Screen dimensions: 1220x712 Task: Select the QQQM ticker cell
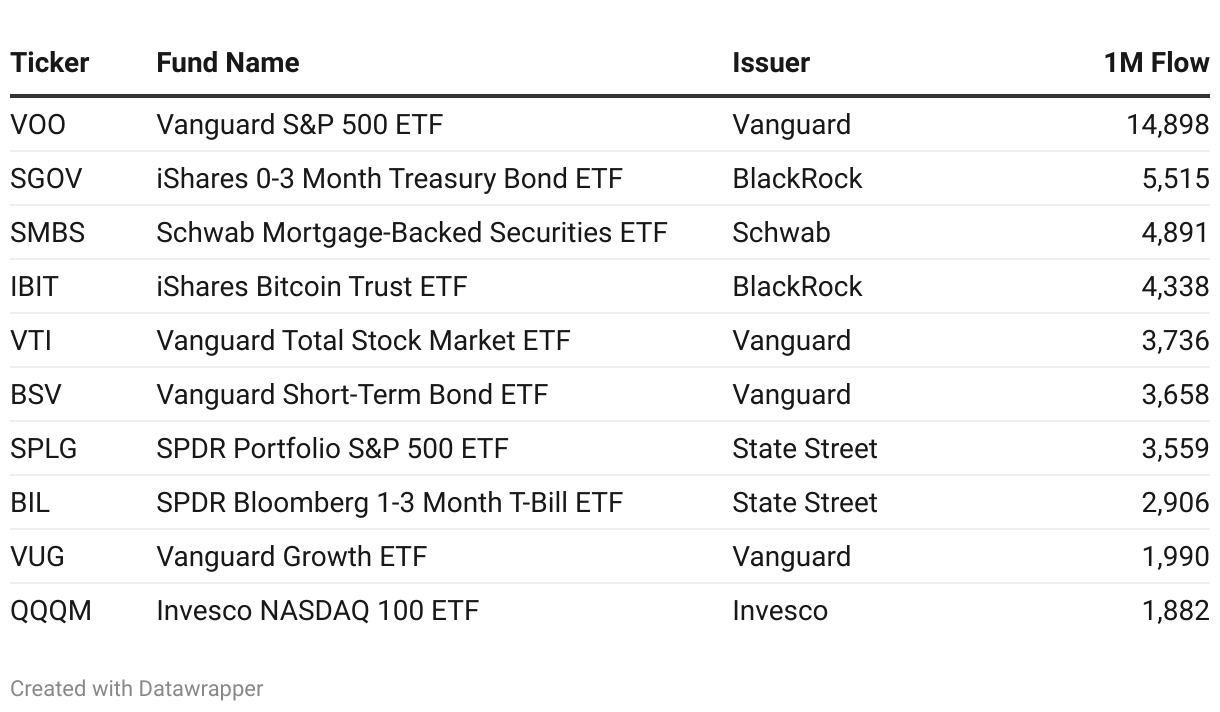point(51,611)
